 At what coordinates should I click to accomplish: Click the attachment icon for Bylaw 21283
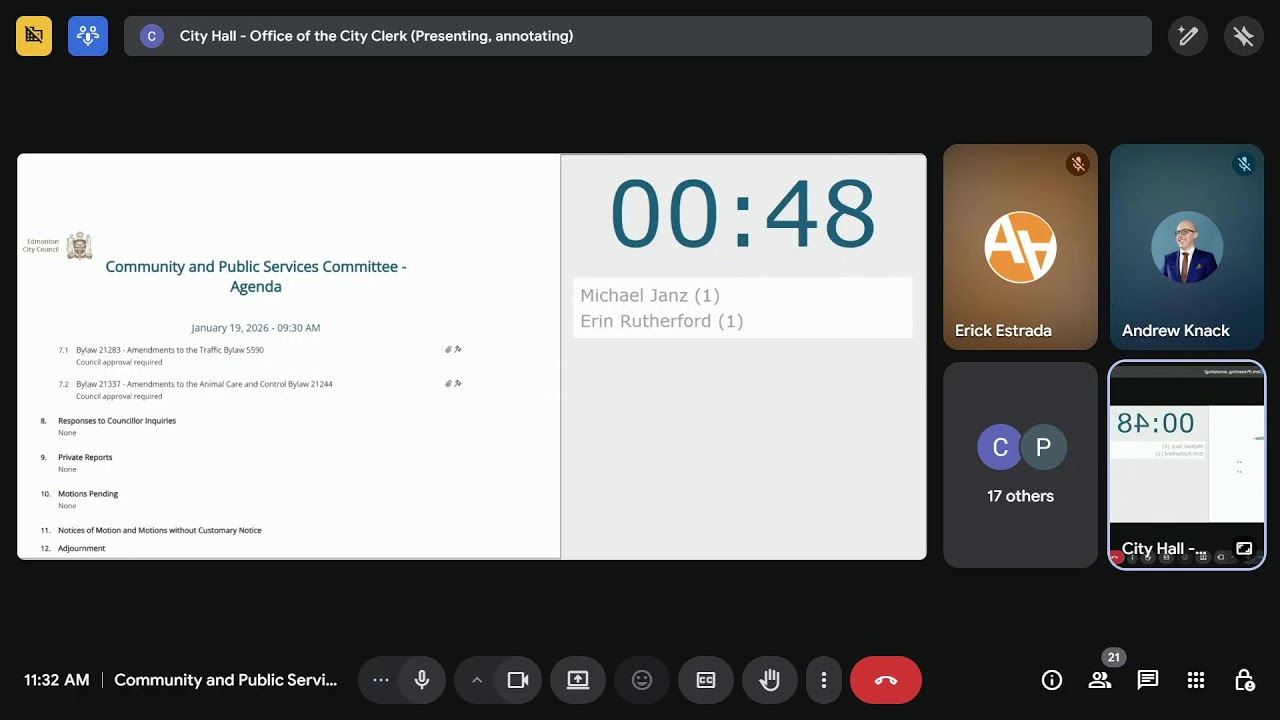pos(449,350)
